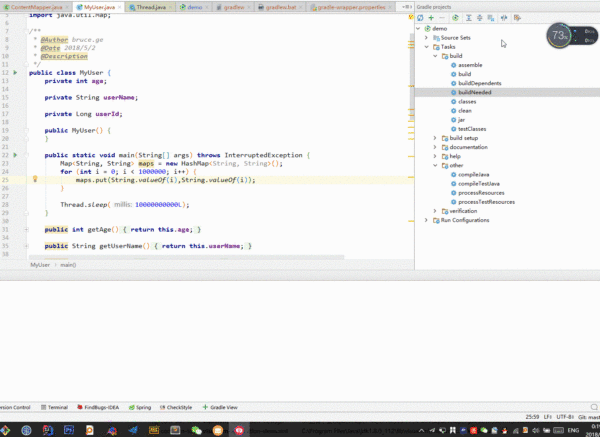Click Expand All icon in Gradle toolbar
600x437 pixels.
tap(467, 17)
